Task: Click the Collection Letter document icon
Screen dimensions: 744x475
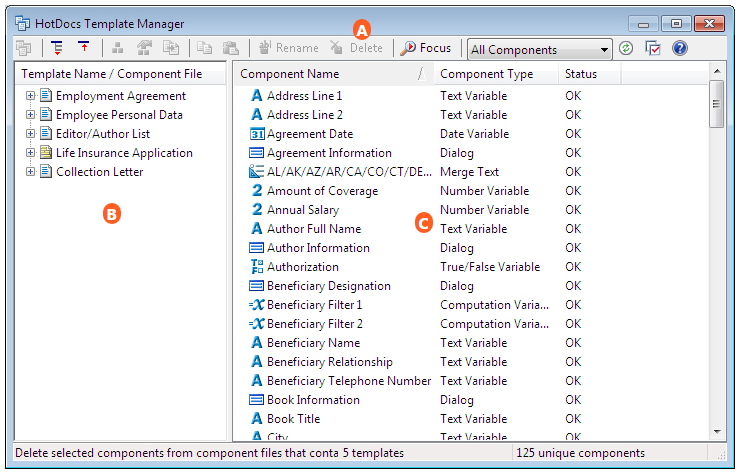Action: pyautogui.click(x=46, y=171)
